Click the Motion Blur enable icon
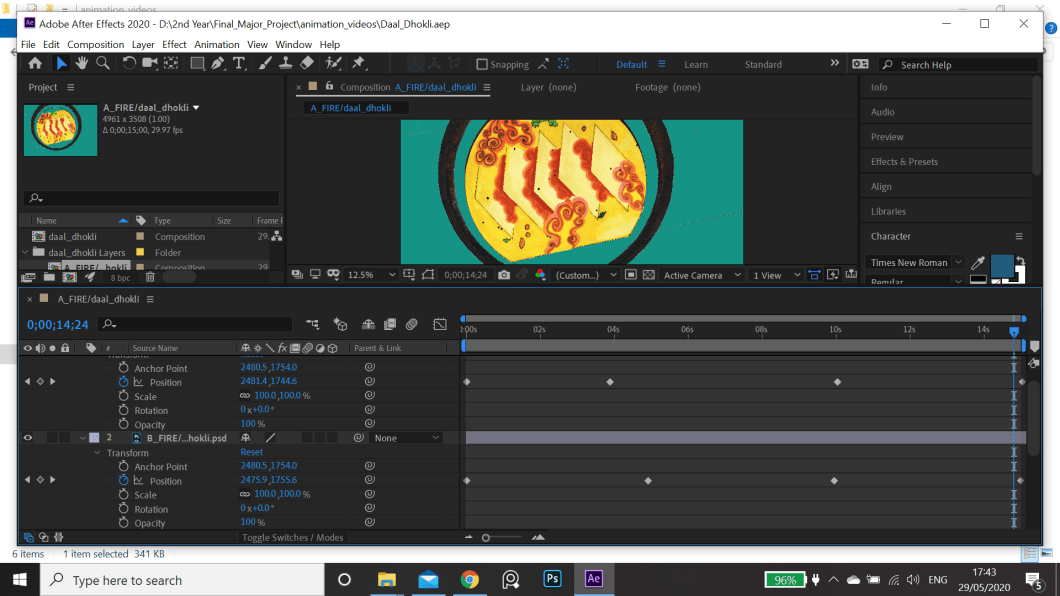 tap(412, 324)
